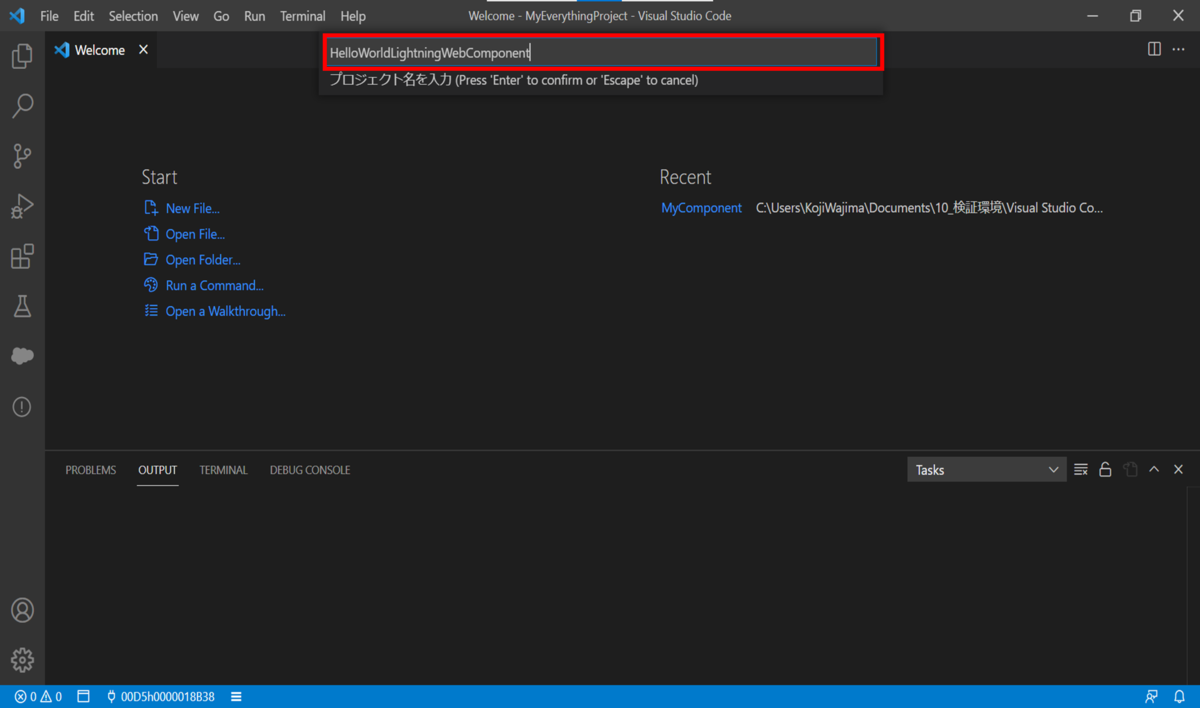Close the bottom panel

[x=1178, y=470]
